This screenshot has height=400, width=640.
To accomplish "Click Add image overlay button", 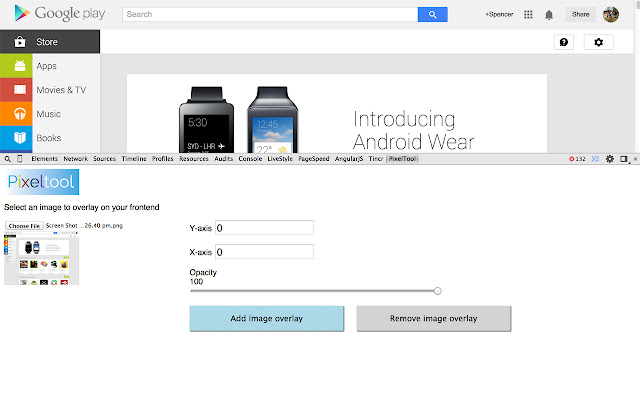I will coord(267,318).
